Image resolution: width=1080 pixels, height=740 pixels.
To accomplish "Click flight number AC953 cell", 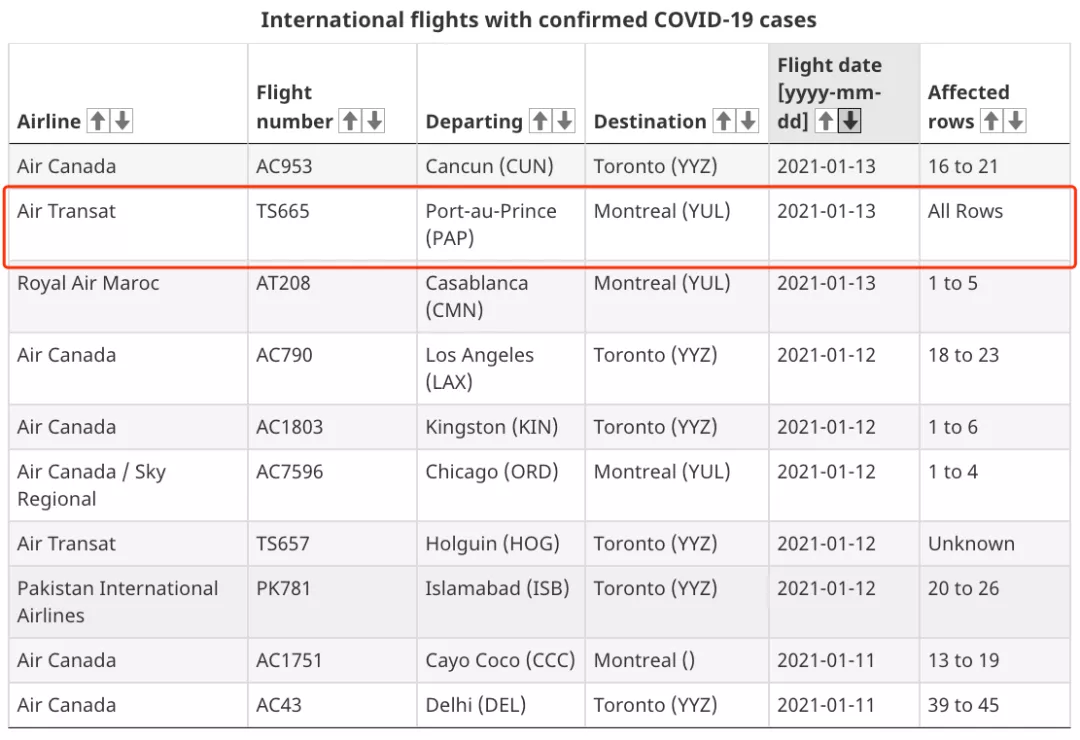I will [332, 166].
